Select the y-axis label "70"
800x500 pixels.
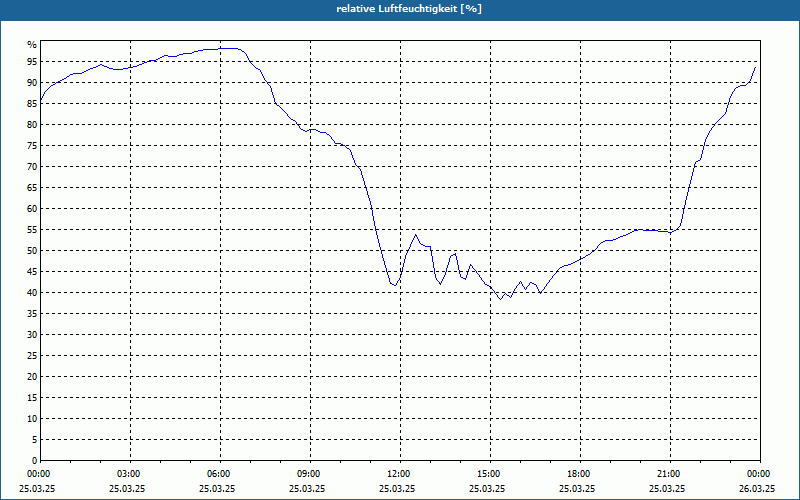(x=32, y=167)
